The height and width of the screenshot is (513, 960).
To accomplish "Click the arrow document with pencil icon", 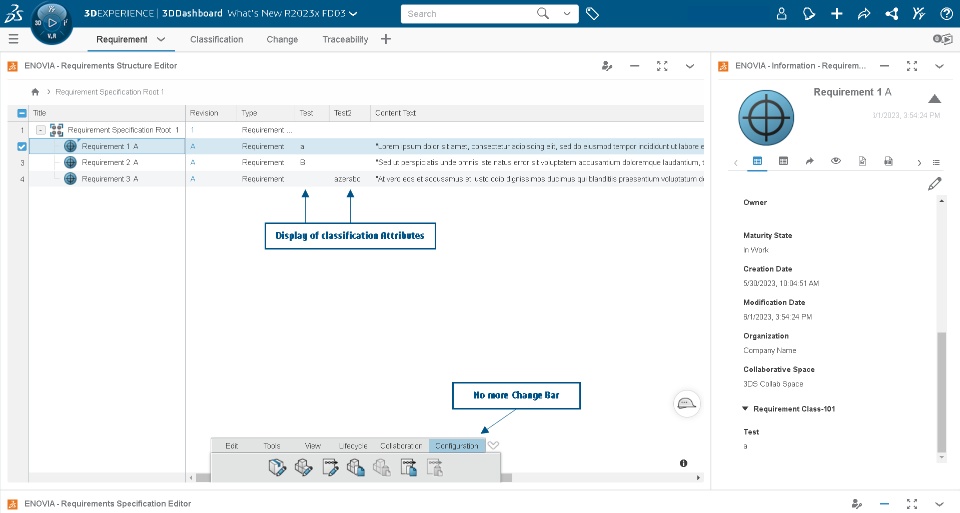I will pos(330,468).
